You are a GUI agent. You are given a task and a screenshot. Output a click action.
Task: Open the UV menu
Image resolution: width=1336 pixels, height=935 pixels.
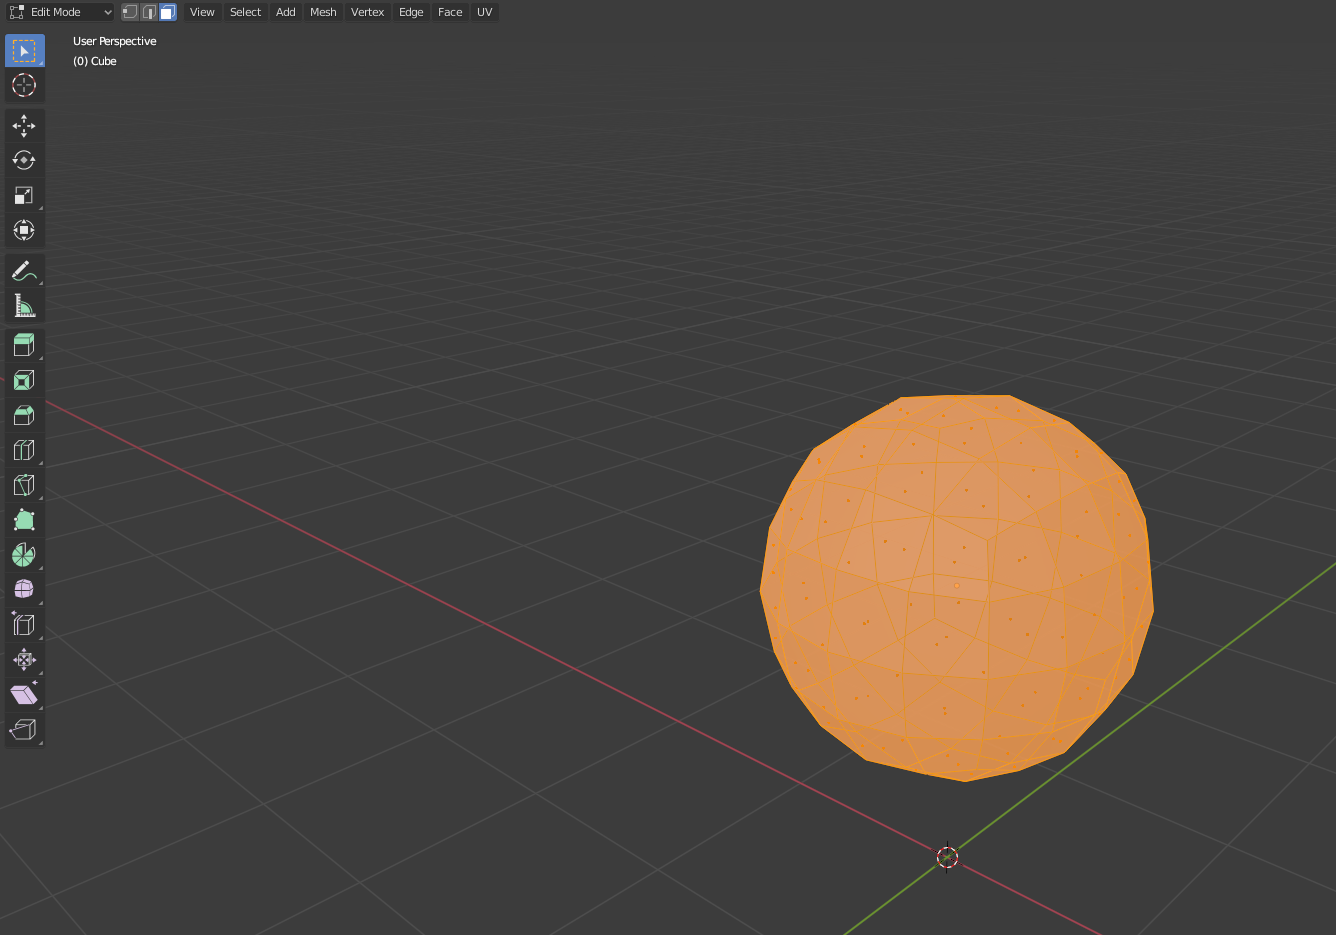[x=485, y=12]
